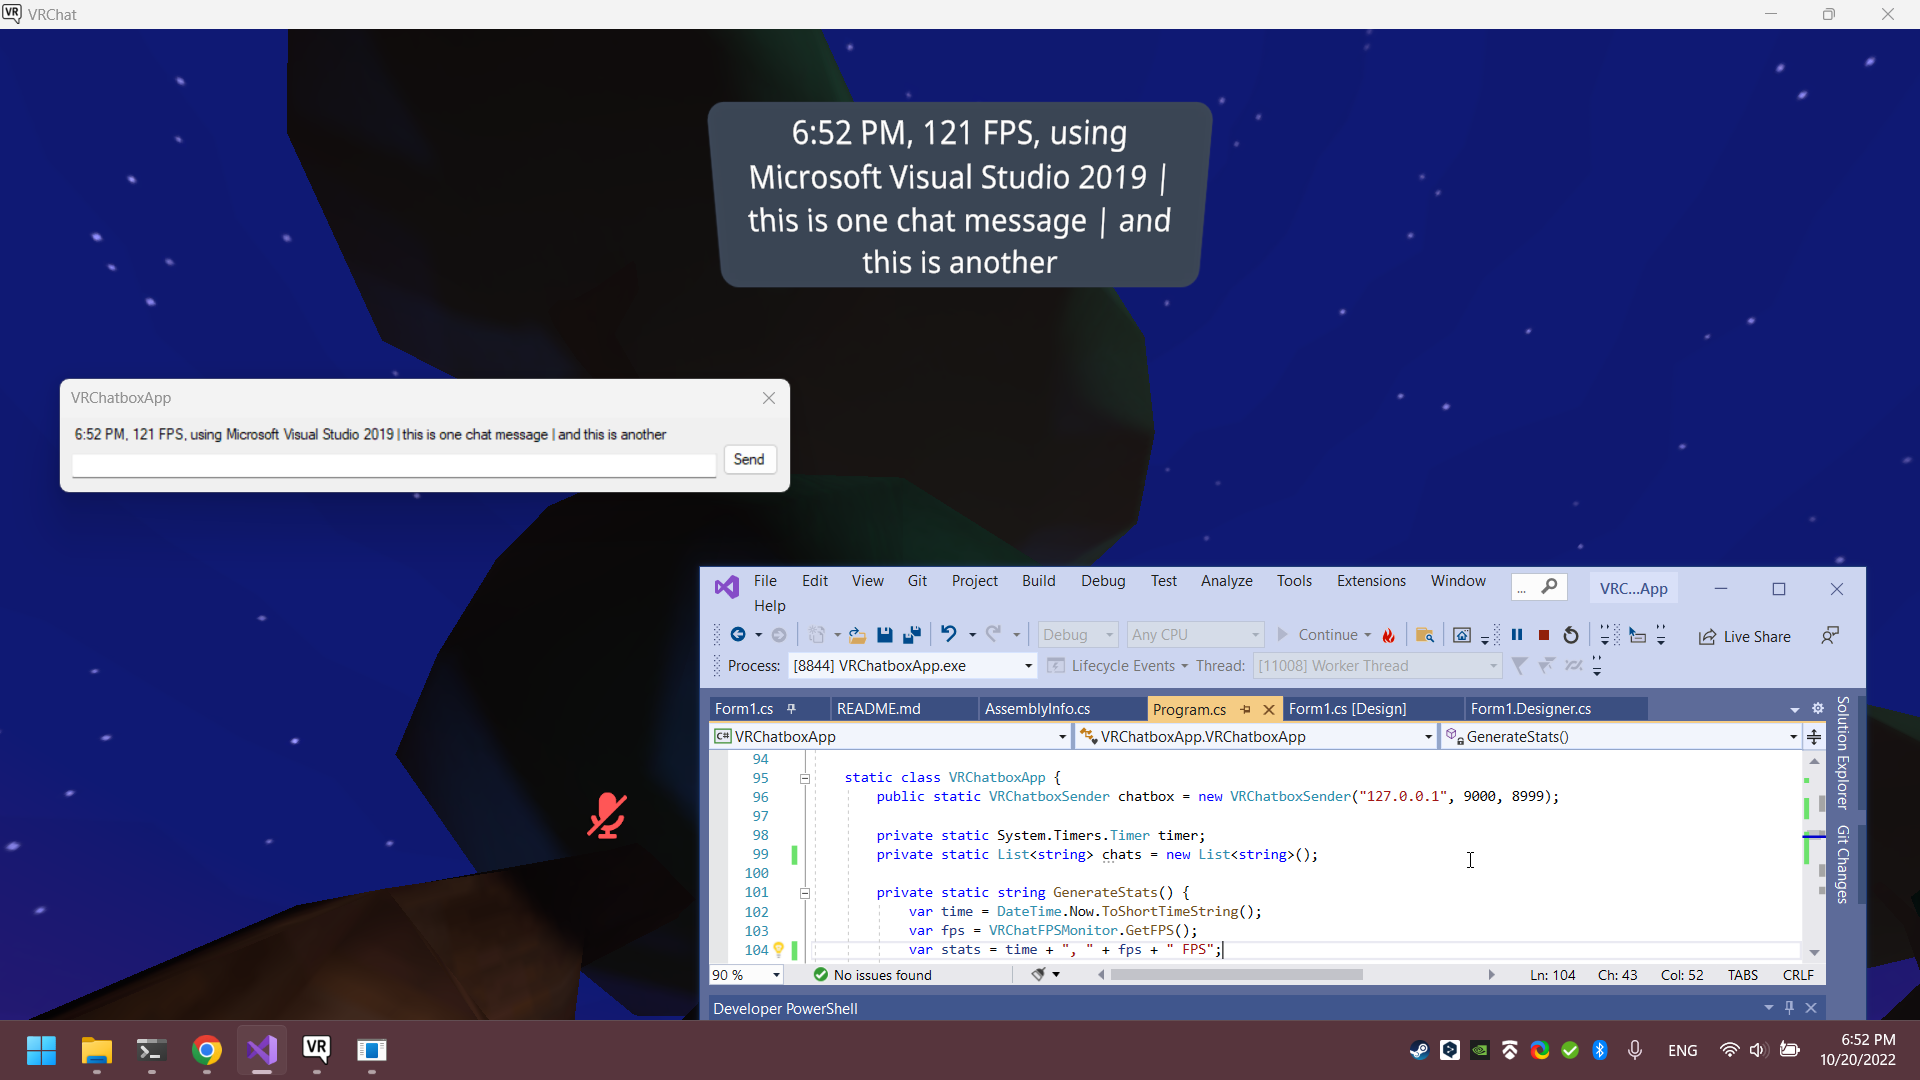Viewport: 1920px width, 1080px height.
Task: Close the Developer PowerShell panel
Action: 1811,1008
